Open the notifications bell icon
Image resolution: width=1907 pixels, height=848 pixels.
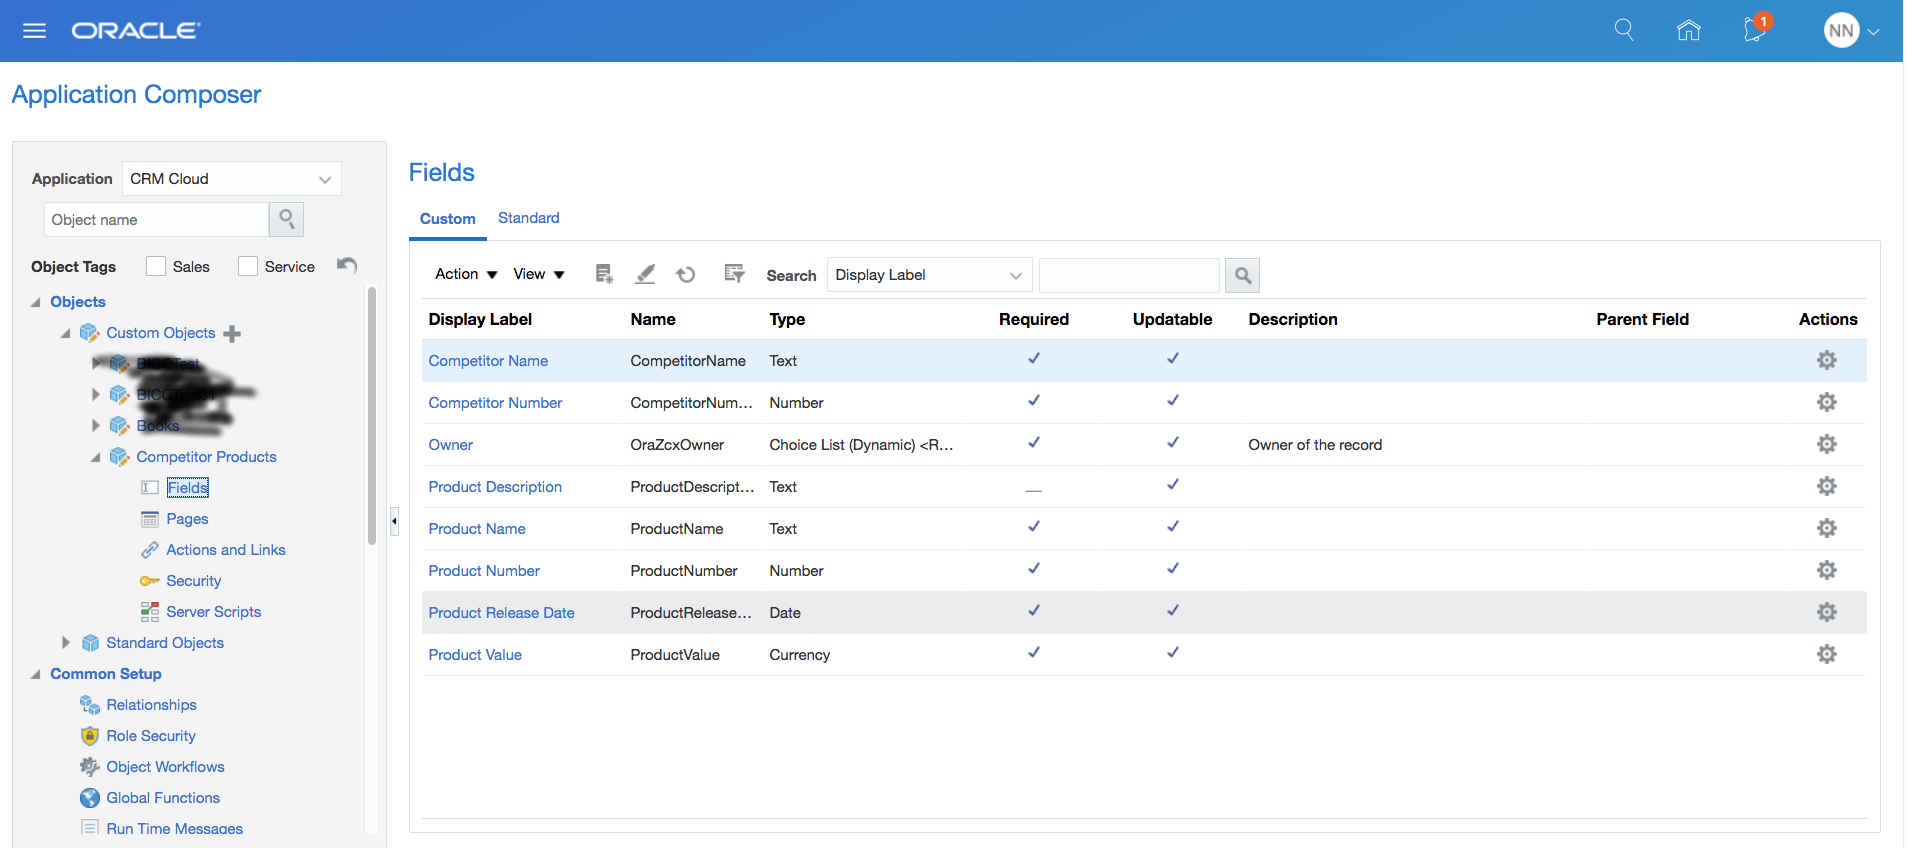coord(1754,30)
